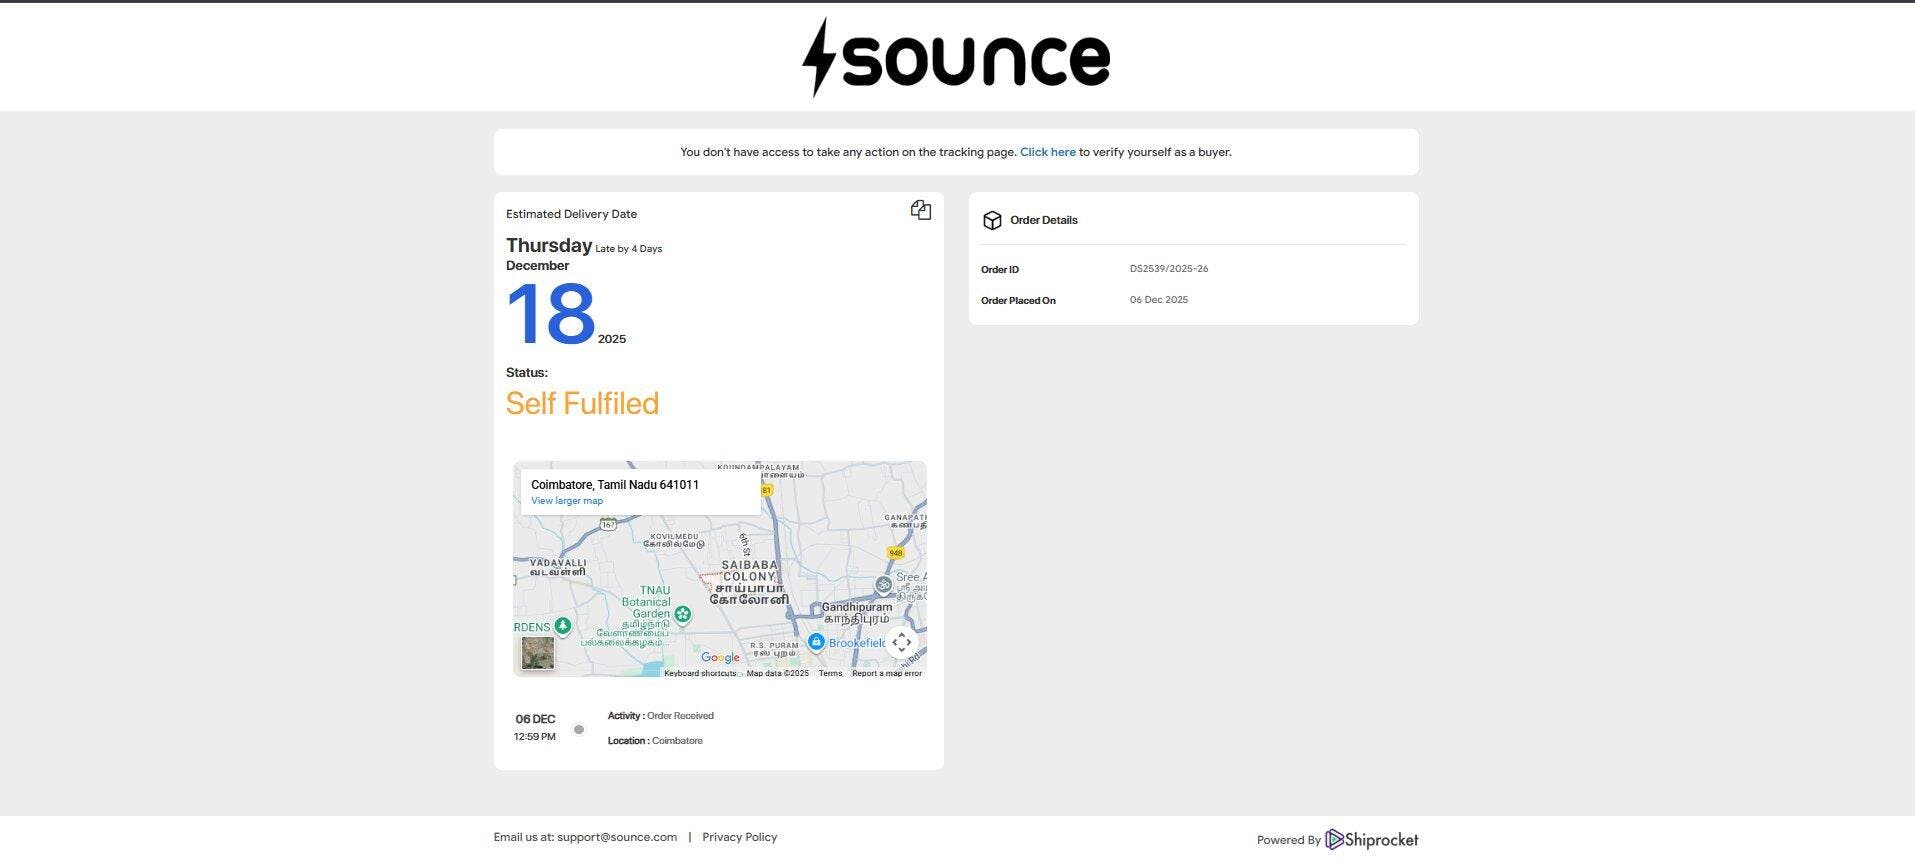Click Report a map error link
The height and width of the screenshot is (861, 1915).
(886, 674)
